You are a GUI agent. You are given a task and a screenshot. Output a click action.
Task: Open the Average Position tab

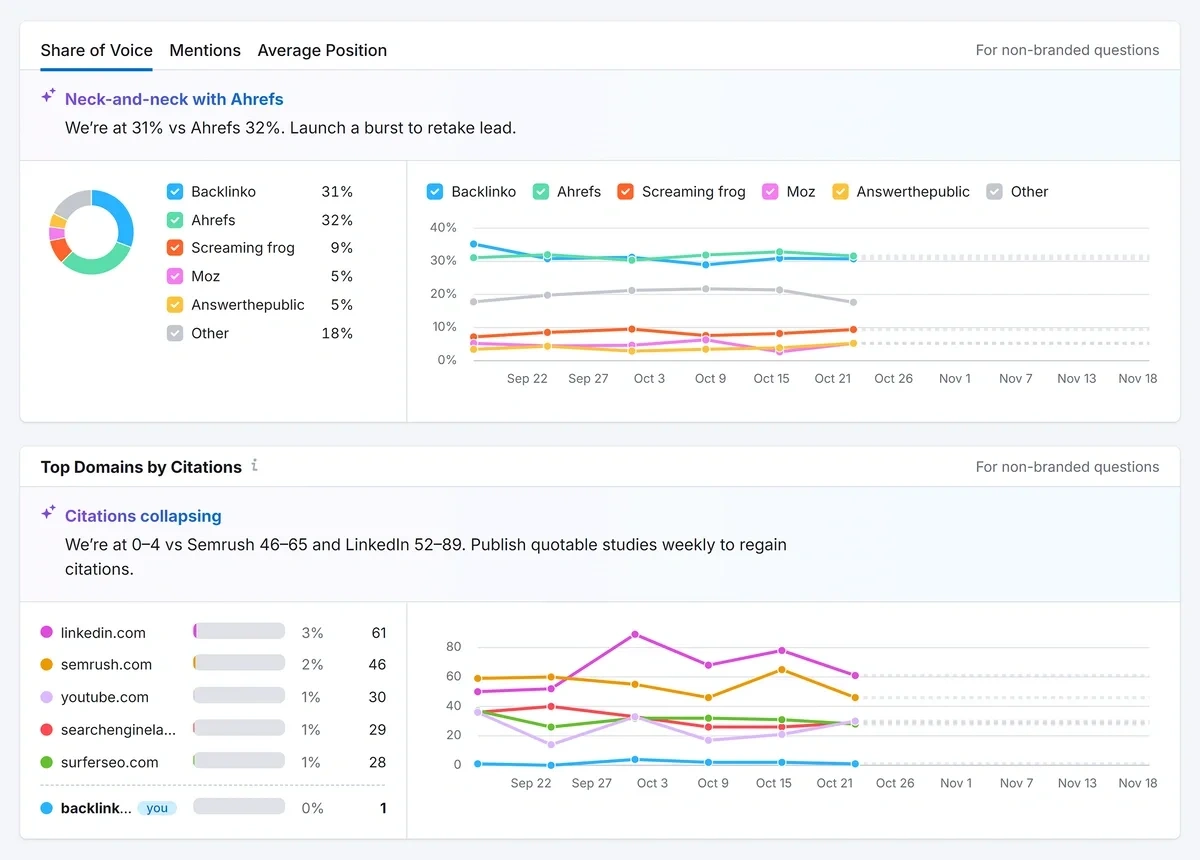tap(322, 50)
